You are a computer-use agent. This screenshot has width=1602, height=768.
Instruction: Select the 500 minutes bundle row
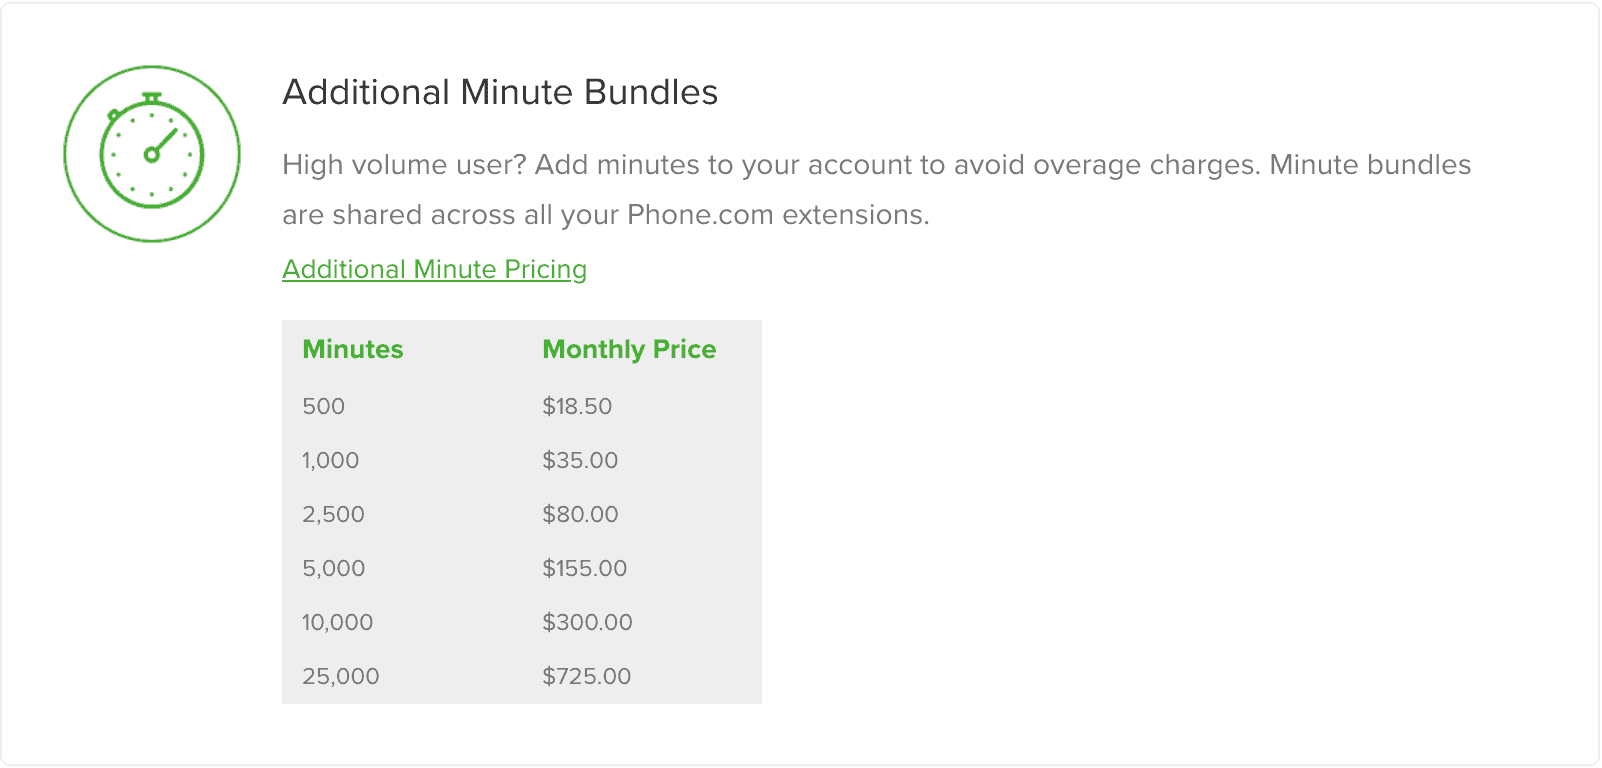(323, 406)
